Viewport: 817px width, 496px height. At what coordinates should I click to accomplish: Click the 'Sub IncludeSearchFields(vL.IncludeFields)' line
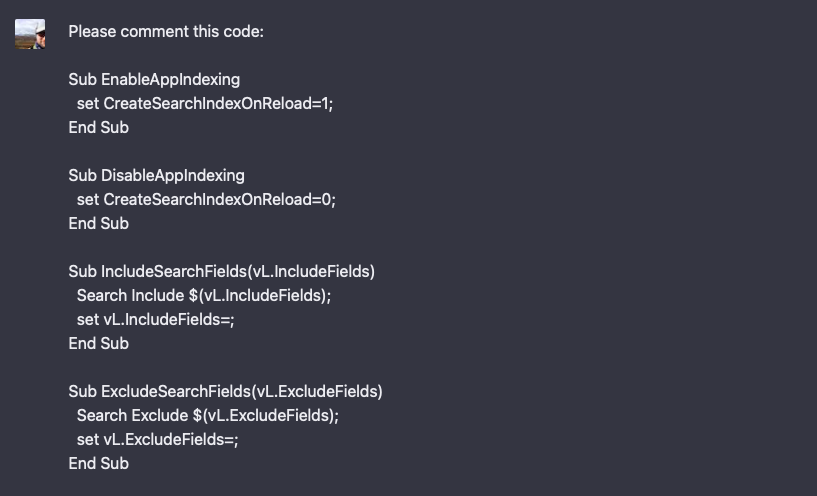click(221, 271)
